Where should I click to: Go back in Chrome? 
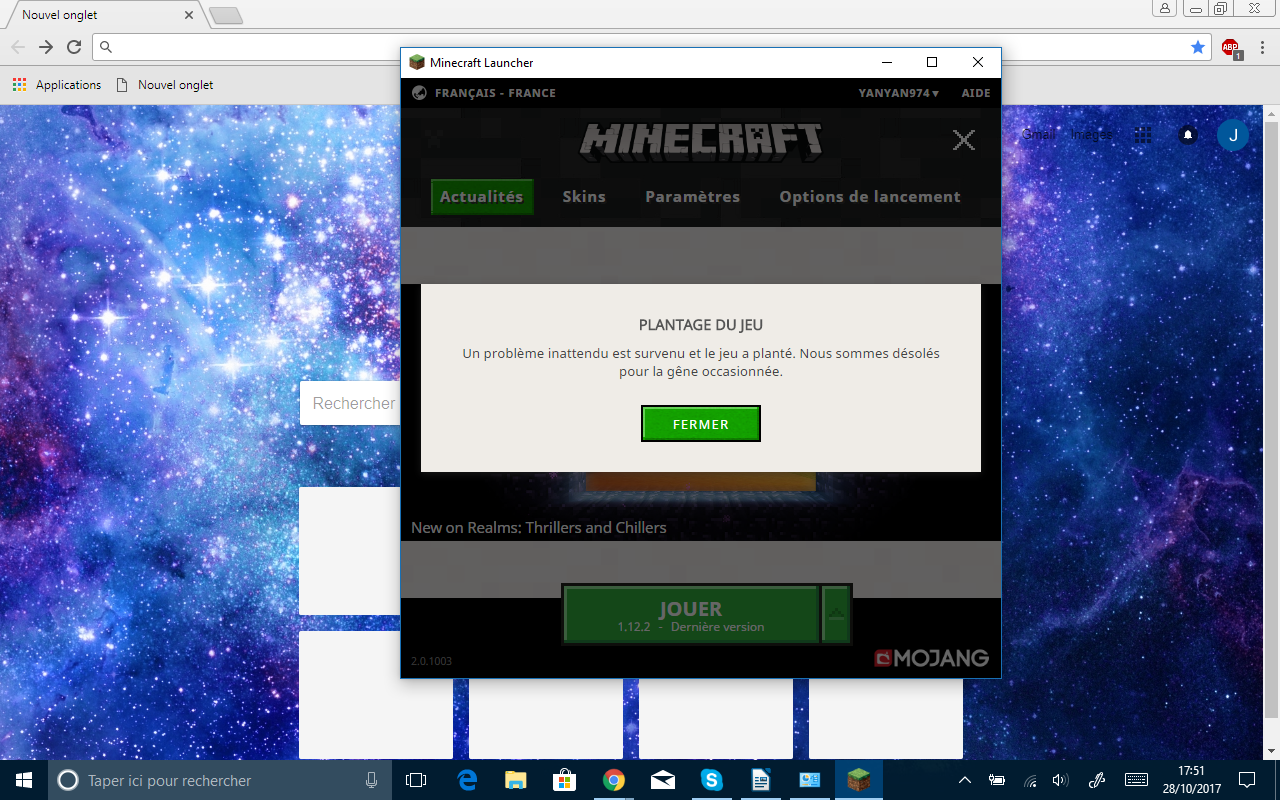pyautogui.click(x=18, y=47)
